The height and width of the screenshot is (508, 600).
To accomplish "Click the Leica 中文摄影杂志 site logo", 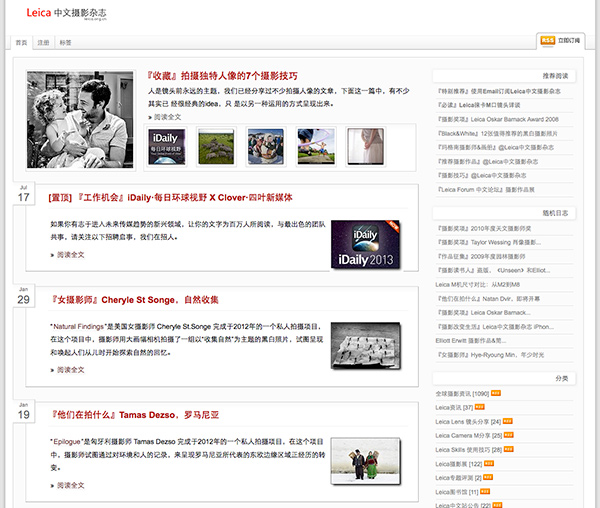I will (x=62, y=13).
